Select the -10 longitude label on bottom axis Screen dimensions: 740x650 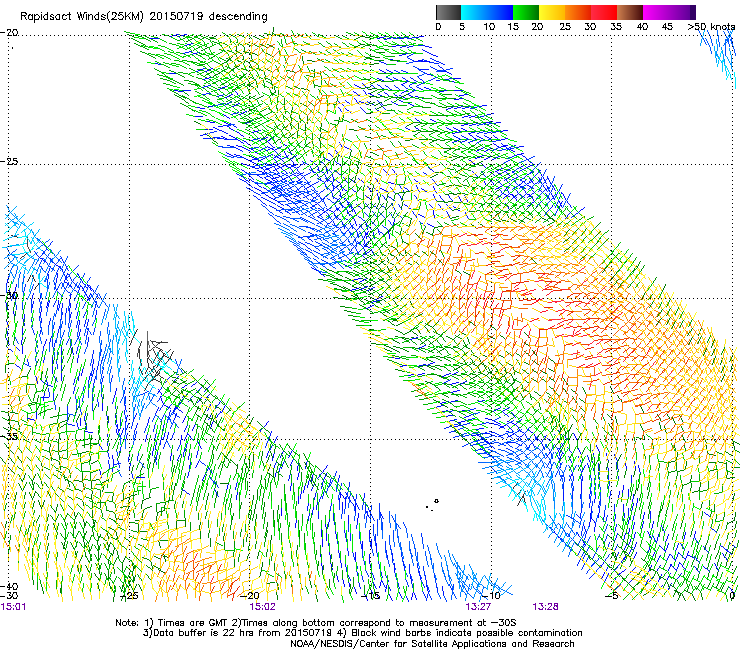click(x=491, y=595)
